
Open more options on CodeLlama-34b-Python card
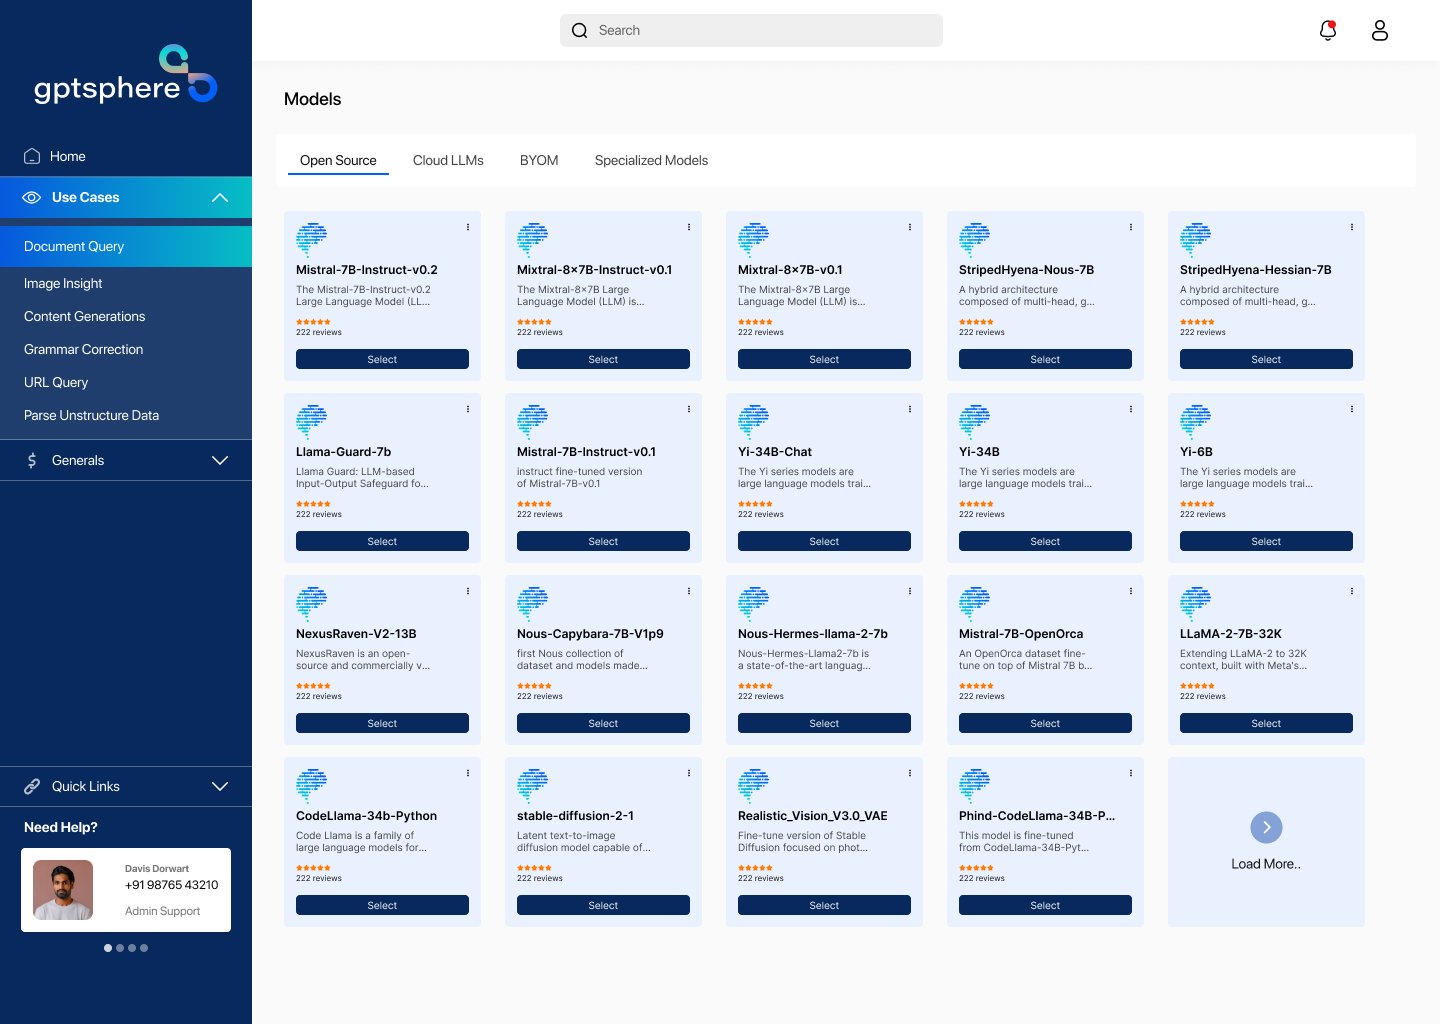coord(468,773)
